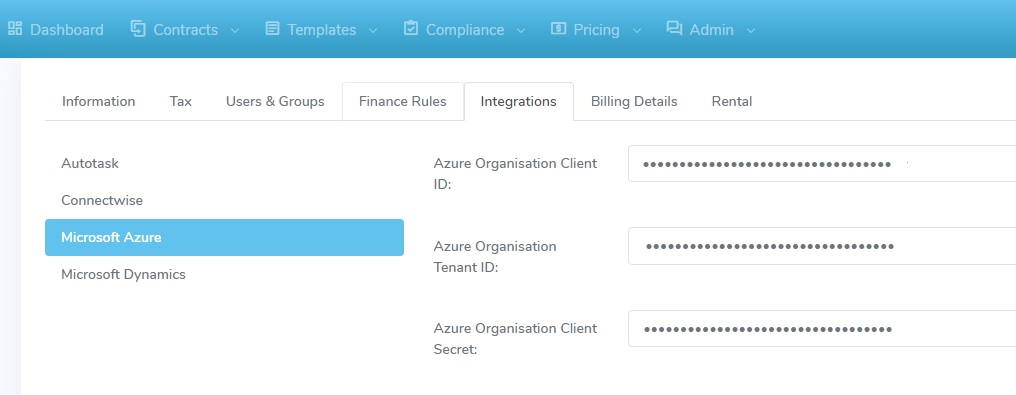The image size is (1016, 395).
Task: Click the Dashboard grid icon
Action: coord(15,28)
